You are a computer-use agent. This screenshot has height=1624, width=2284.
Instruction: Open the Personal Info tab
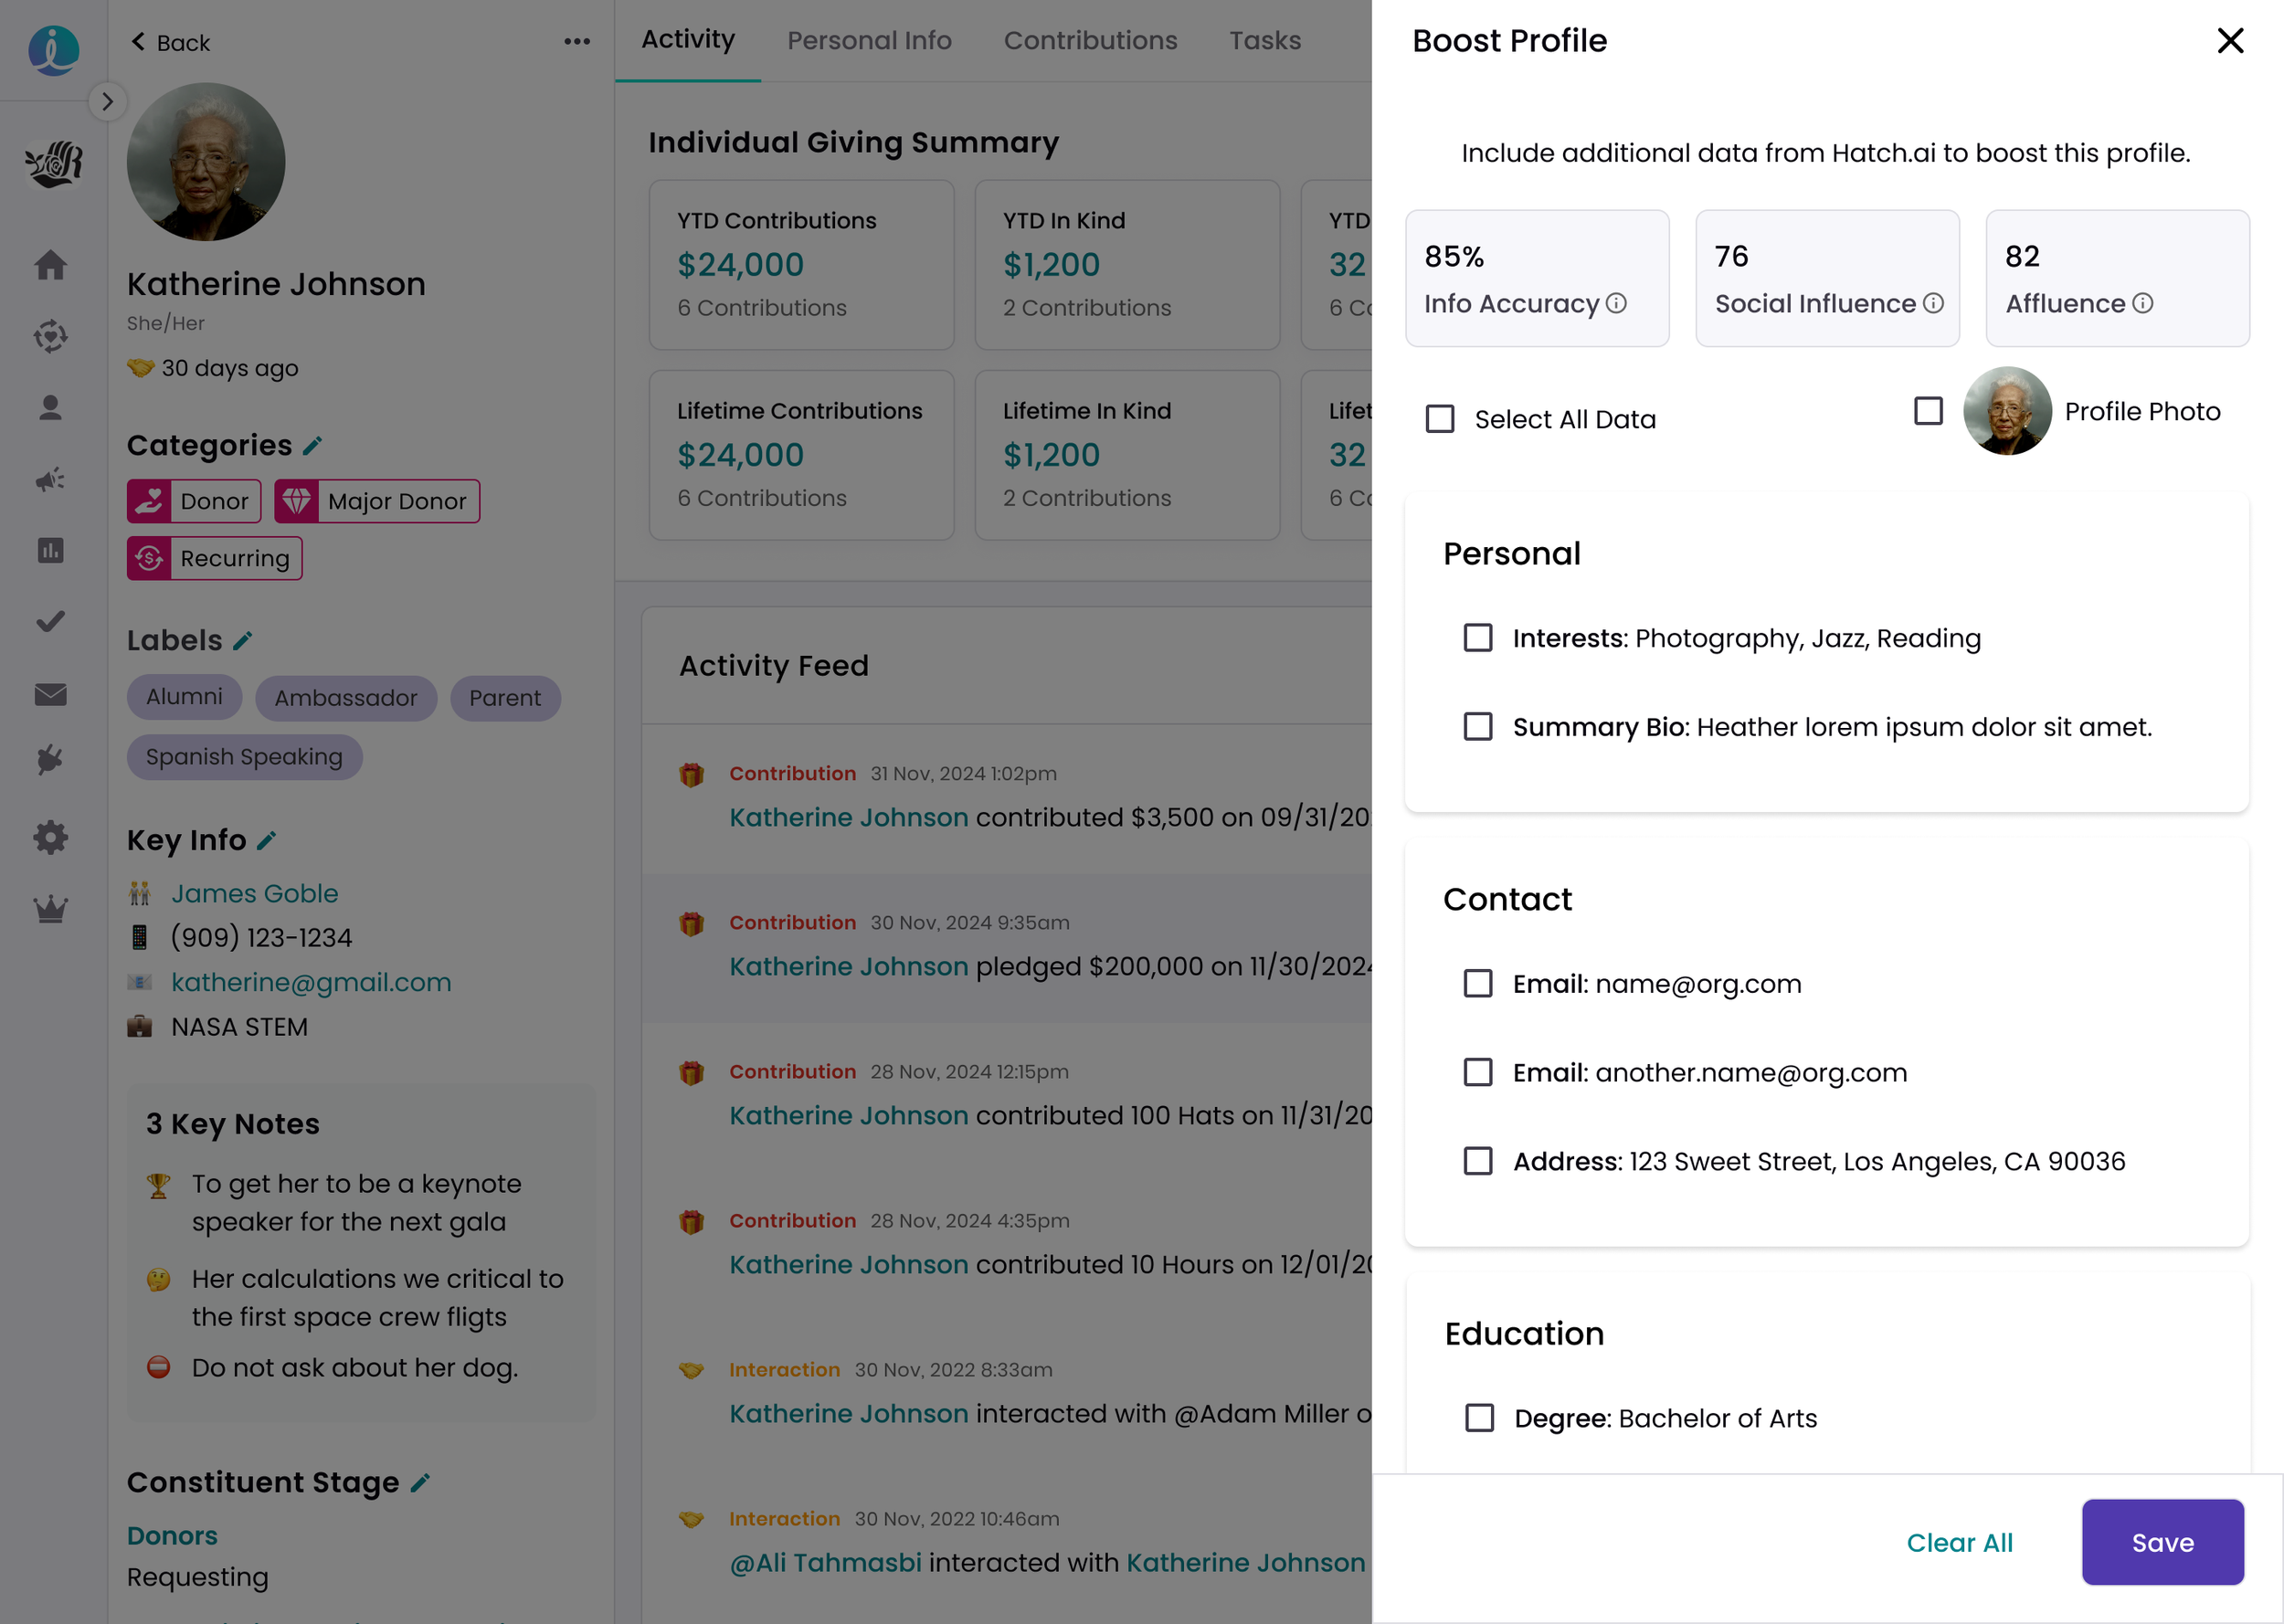click(x=868, y=41)
